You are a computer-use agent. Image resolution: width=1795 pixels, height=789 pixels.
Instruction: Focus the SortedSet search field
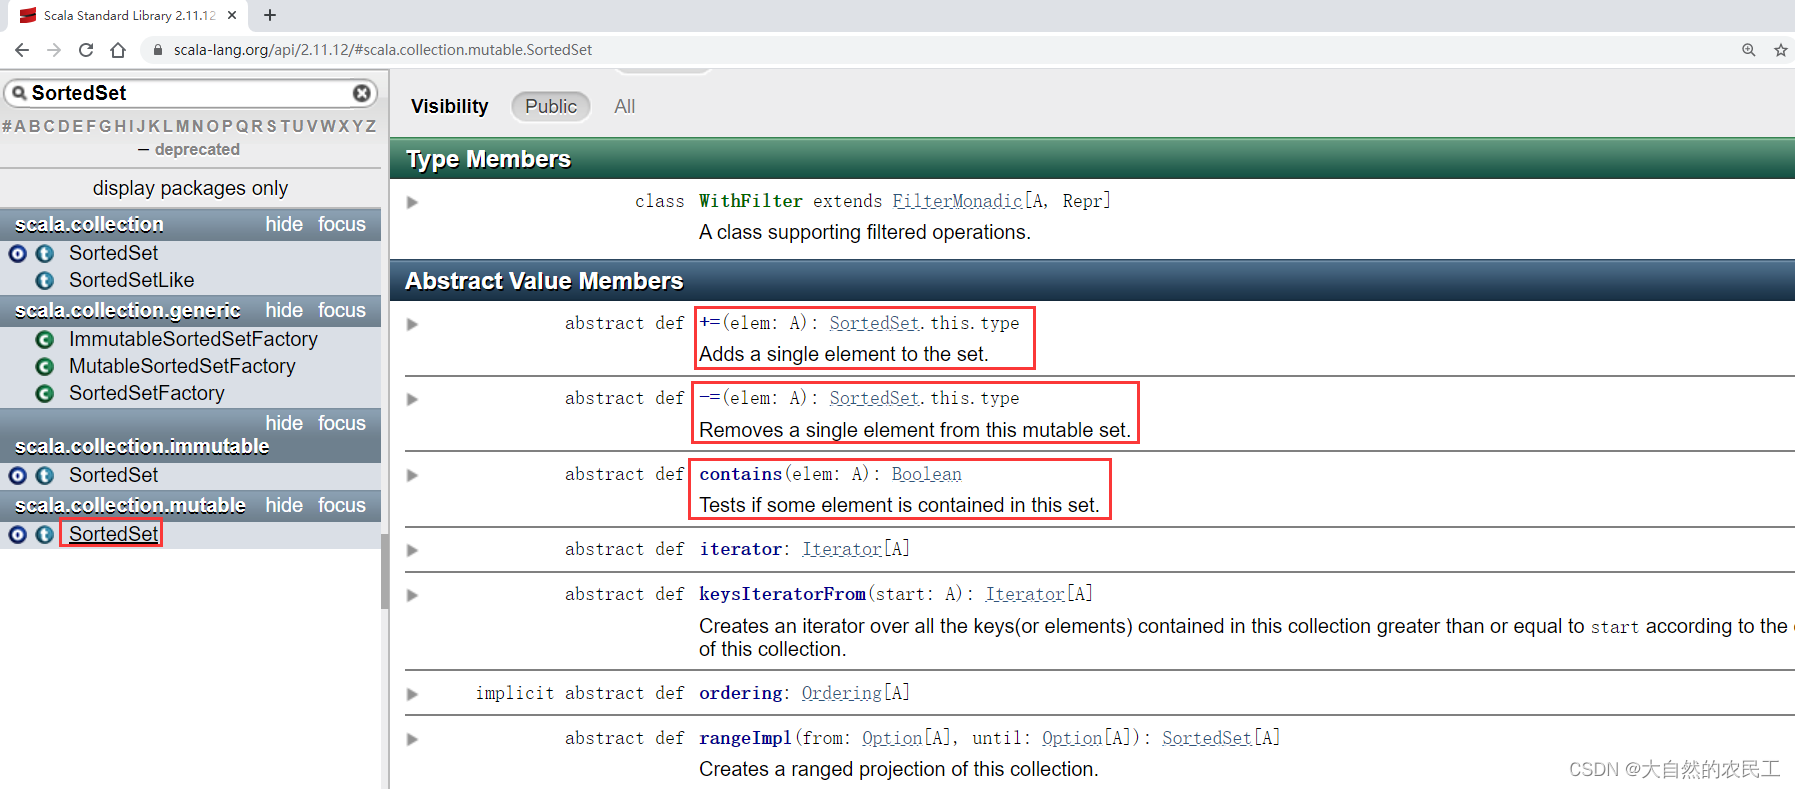tap(190, 93)
